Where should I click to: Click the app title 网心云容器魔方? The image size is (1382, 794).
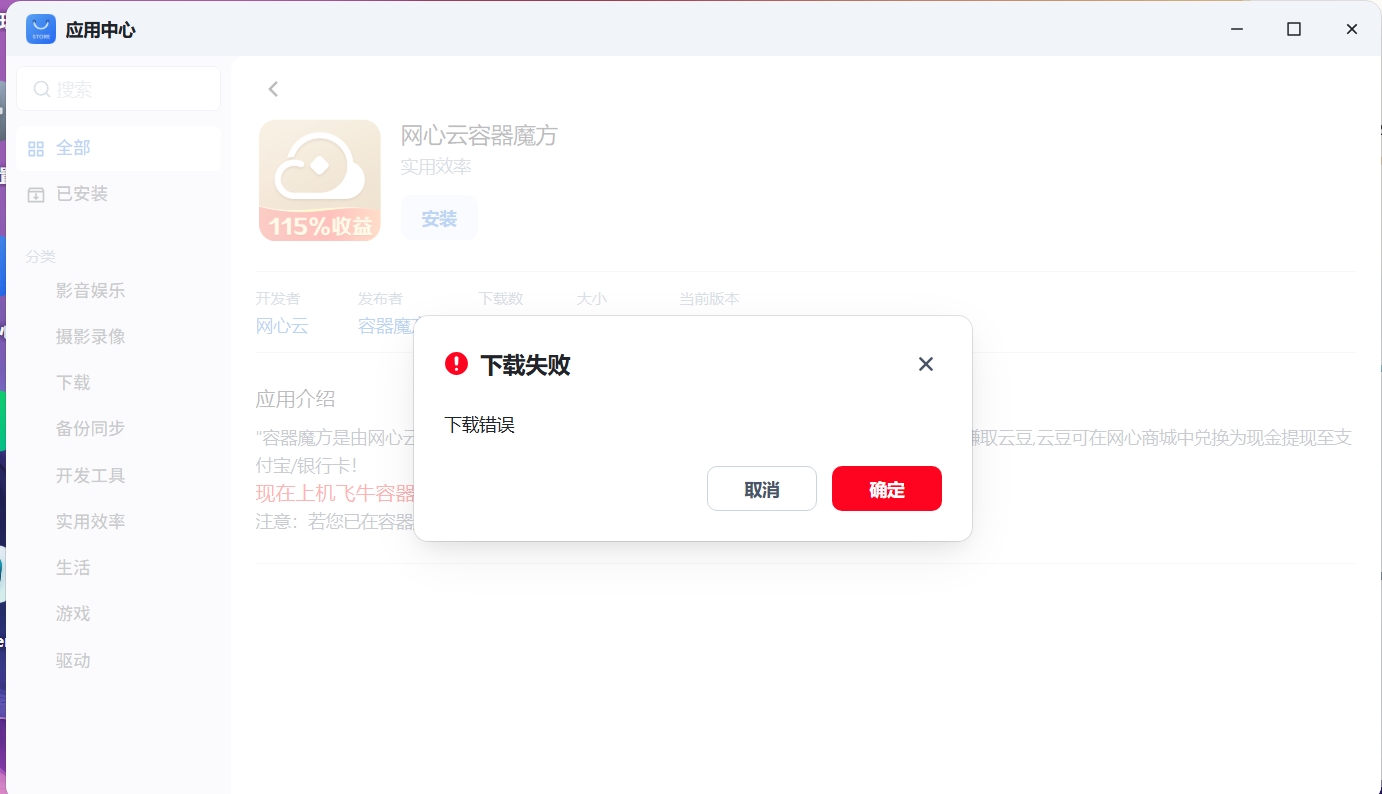click(x=479, y=136)
